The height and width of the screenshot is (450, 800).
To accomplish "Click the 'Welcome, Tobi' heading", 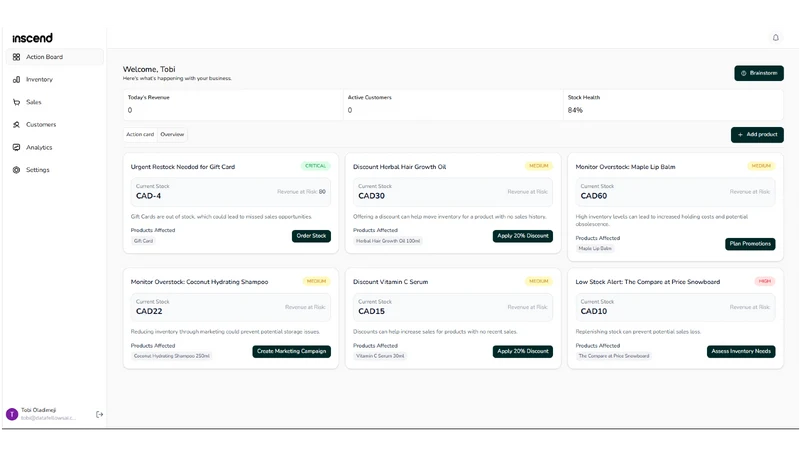I will point(149,69).
